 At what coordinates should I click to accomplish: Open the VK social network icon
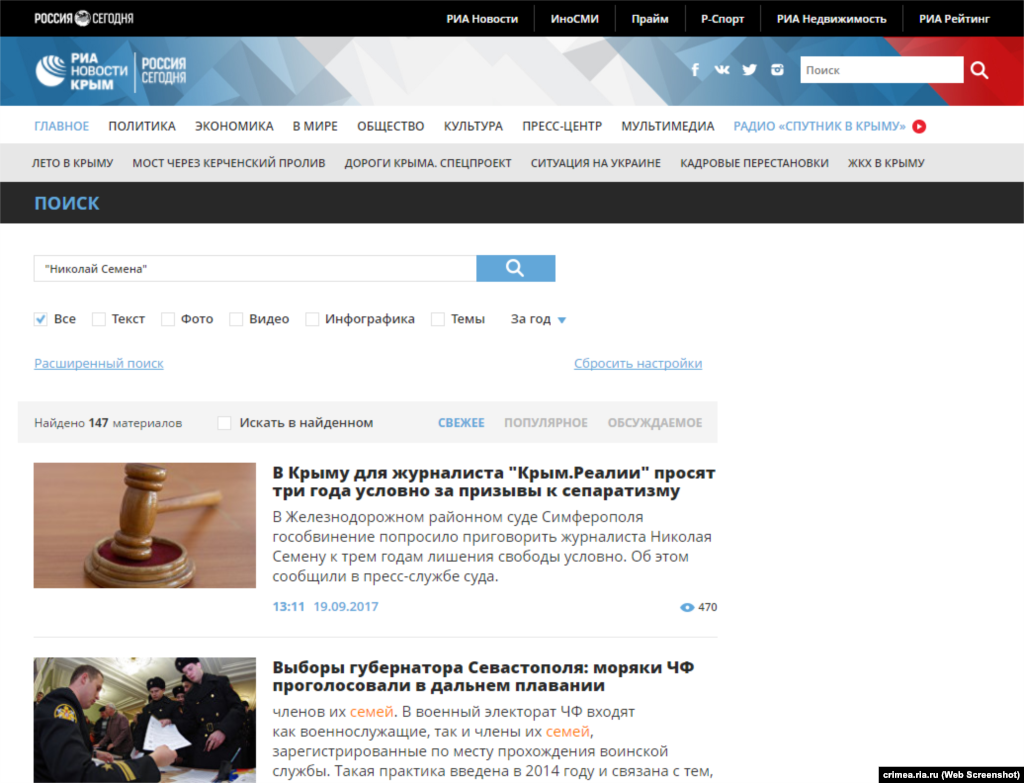tap(721, 70)
